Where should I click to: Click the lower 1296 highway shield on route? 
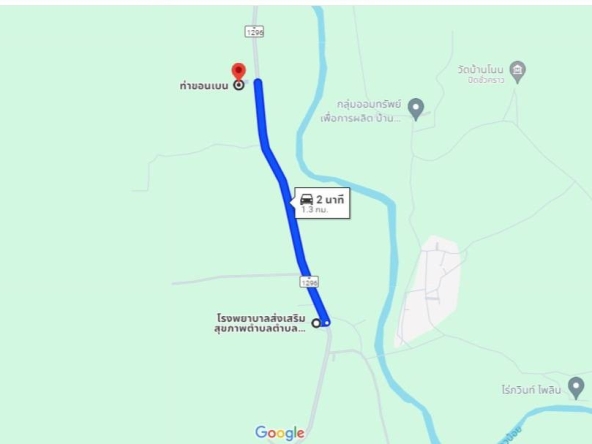pos(309,282)
